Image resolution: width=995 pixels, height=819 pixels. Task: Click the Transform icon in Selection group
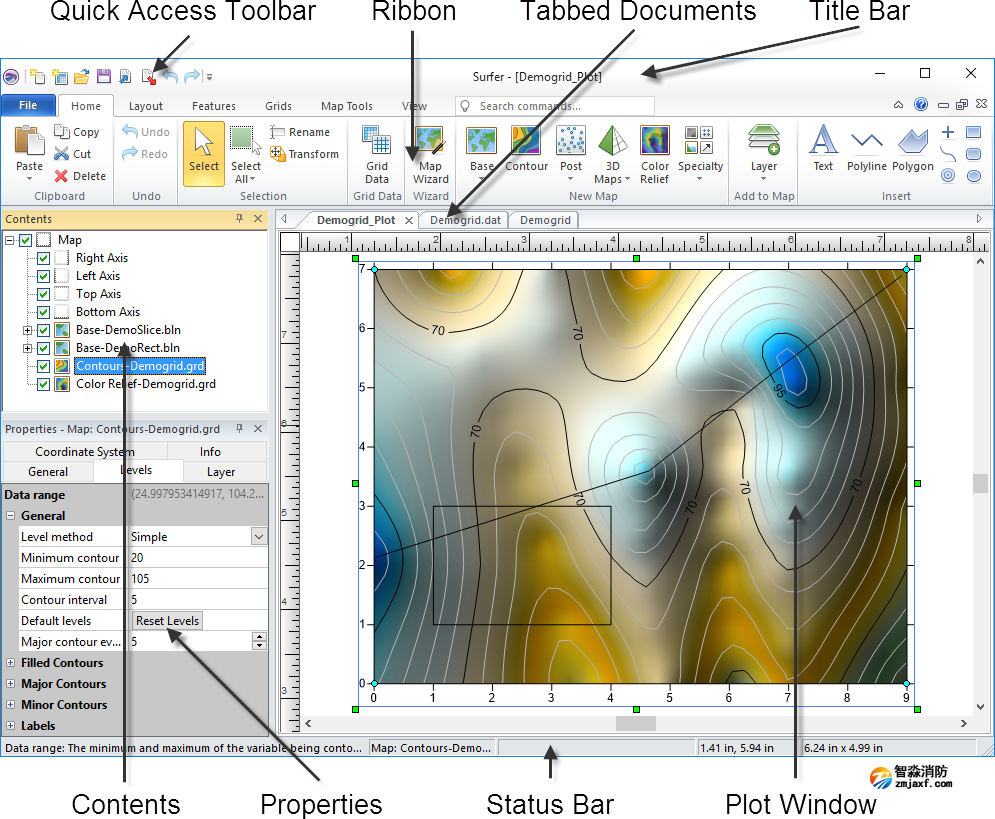[x=305, y=154]
